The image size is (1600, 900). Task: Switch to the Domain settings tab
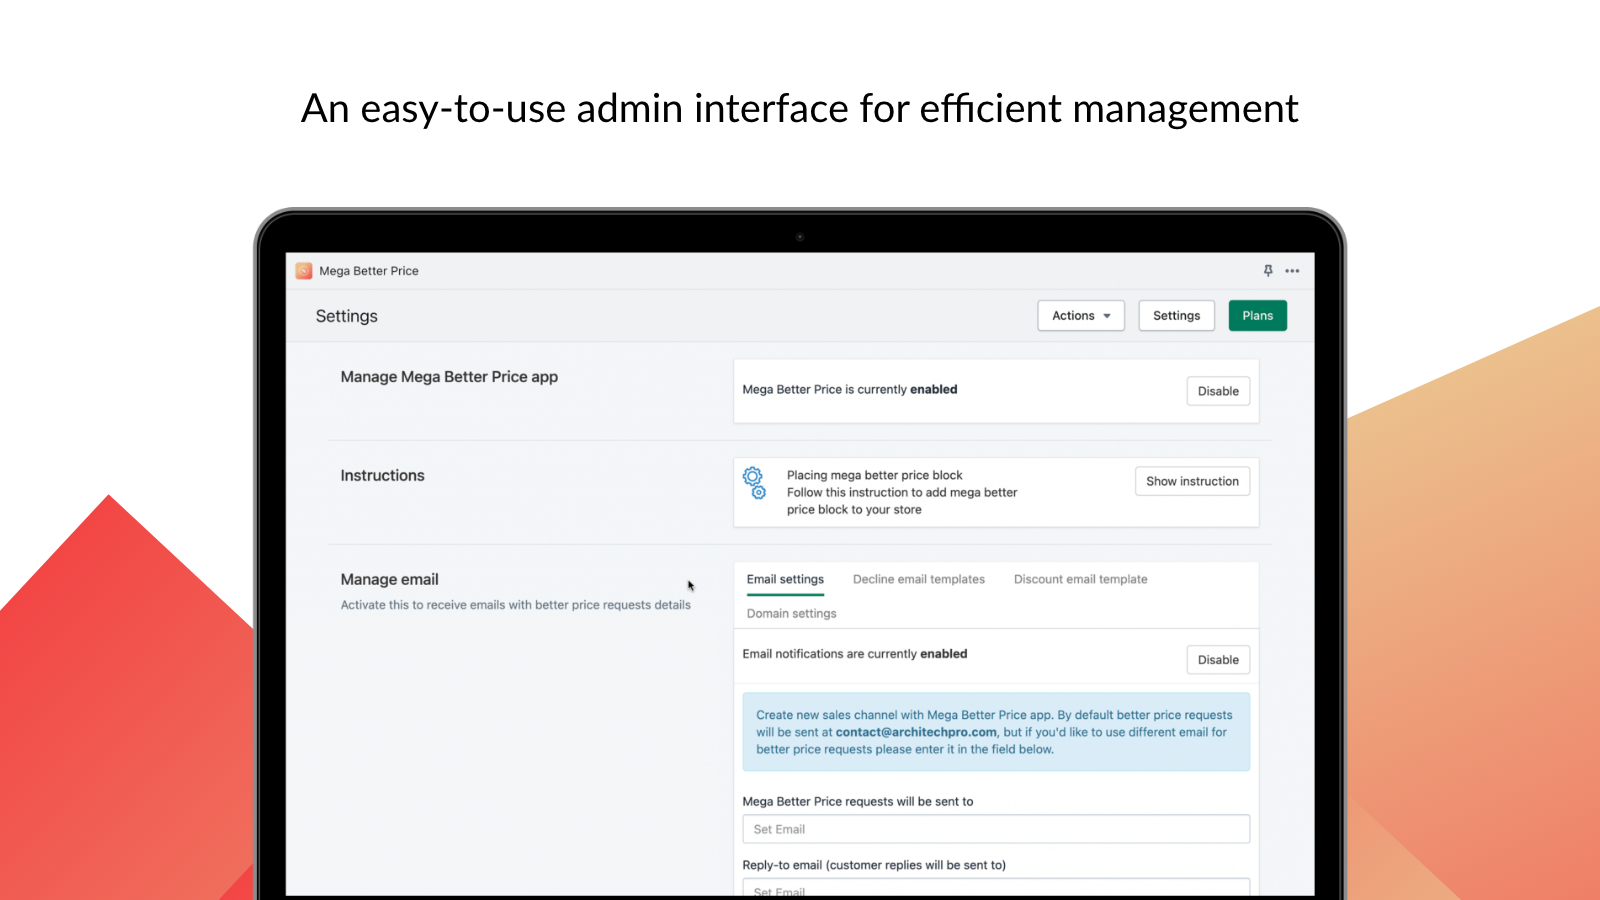[791, 614]
